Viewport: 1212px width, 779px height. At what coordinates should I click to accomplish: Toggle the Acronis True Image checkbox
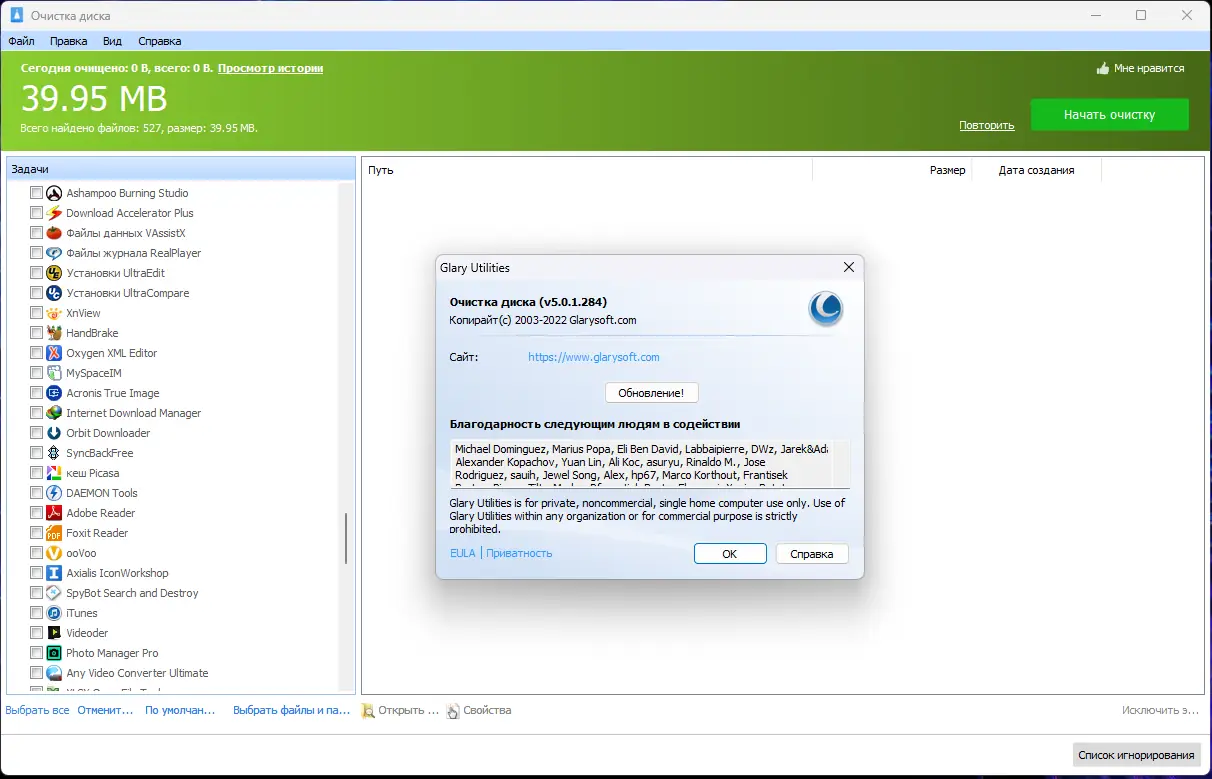tap(37, 393)
